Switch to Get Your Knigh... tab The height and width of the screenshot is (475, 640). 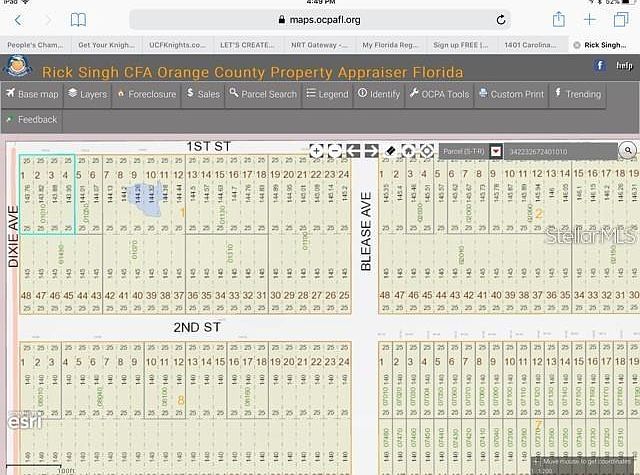[107, 45]
